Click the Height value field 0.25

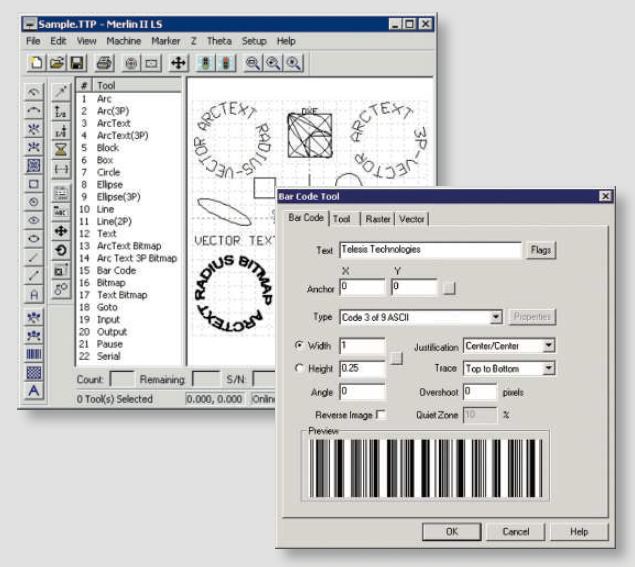[362, 368]
